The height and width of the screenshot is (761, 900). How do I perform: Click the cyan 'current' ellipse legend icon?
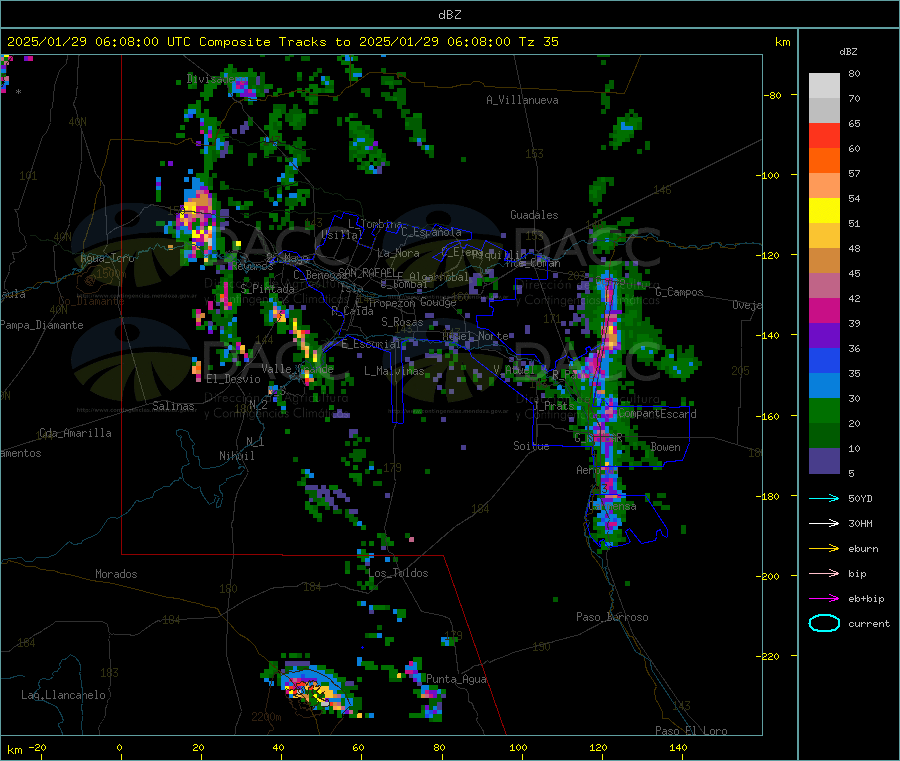[824, 623]
